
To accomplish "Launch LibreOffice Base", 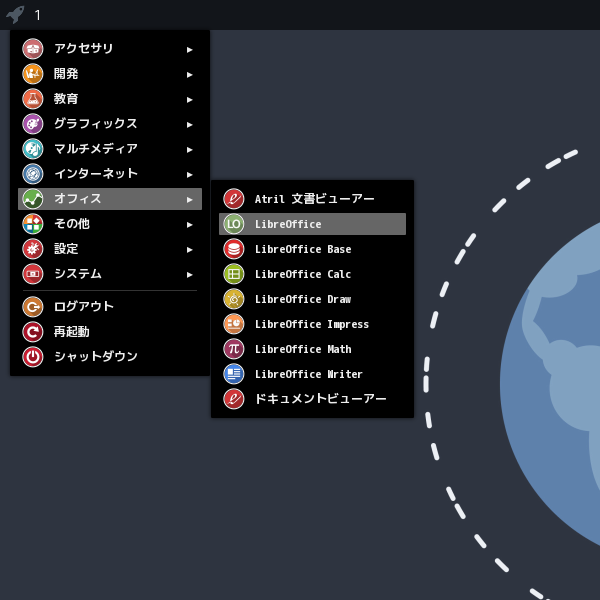I will pos(312,249).
